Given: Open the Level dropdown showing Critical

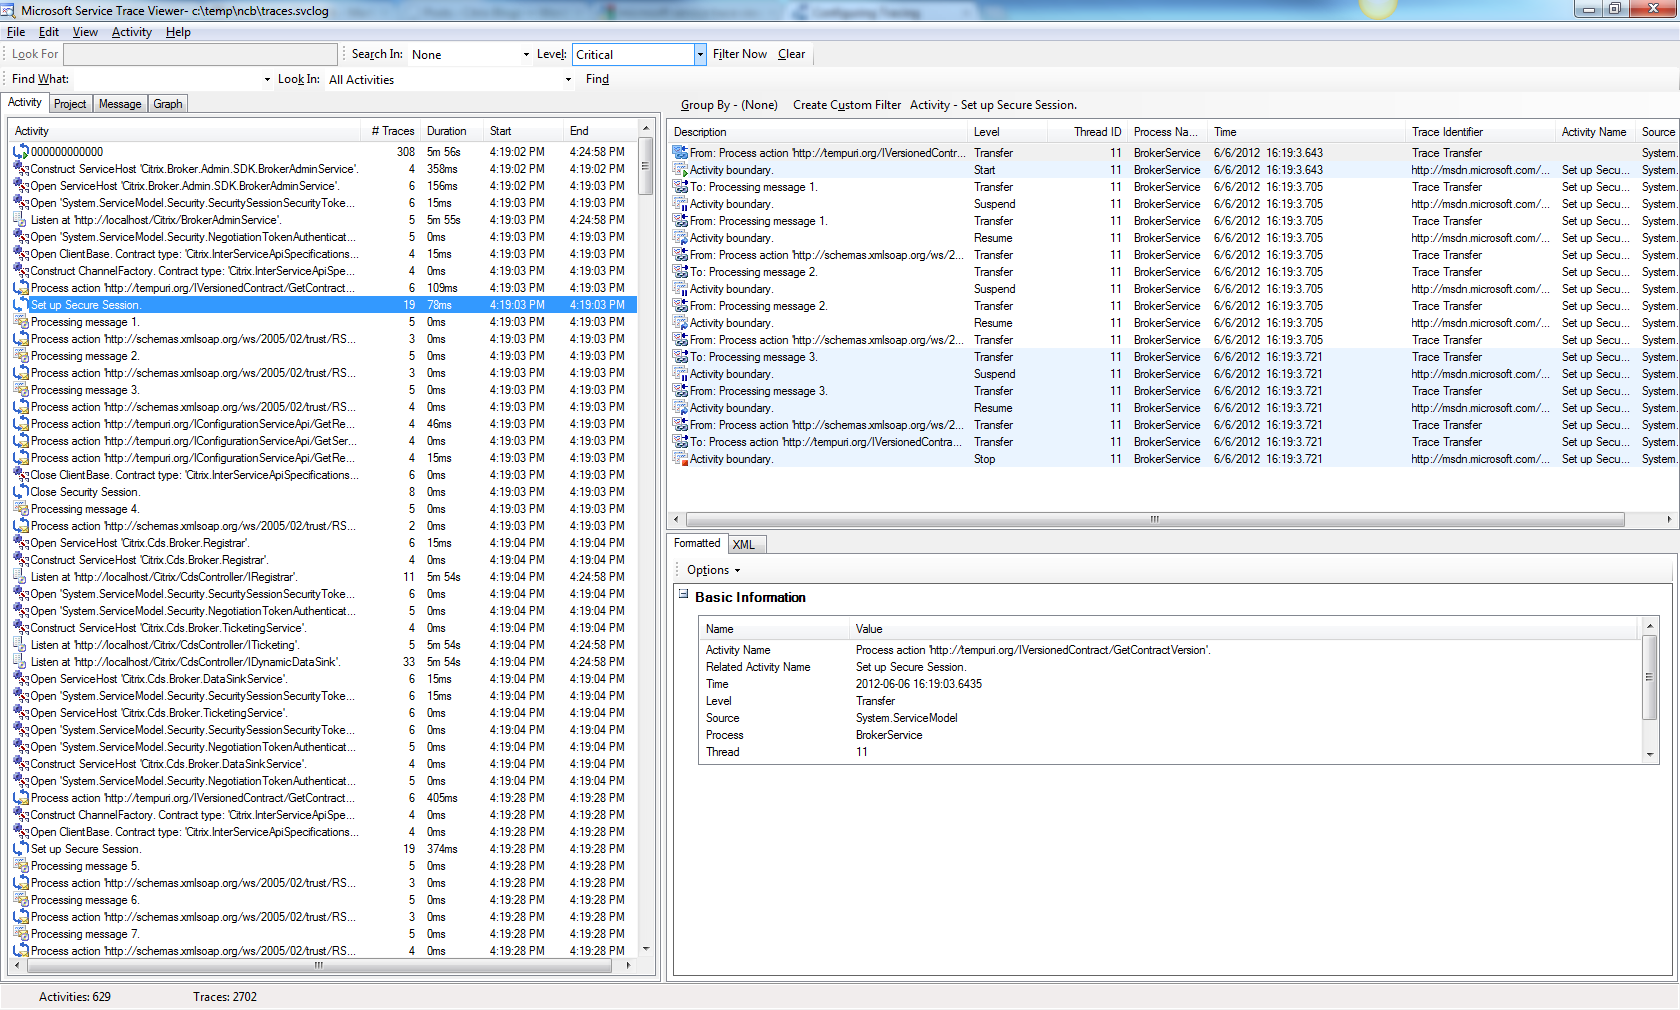Looking at the screenshot, I should (x=700, y=55).
